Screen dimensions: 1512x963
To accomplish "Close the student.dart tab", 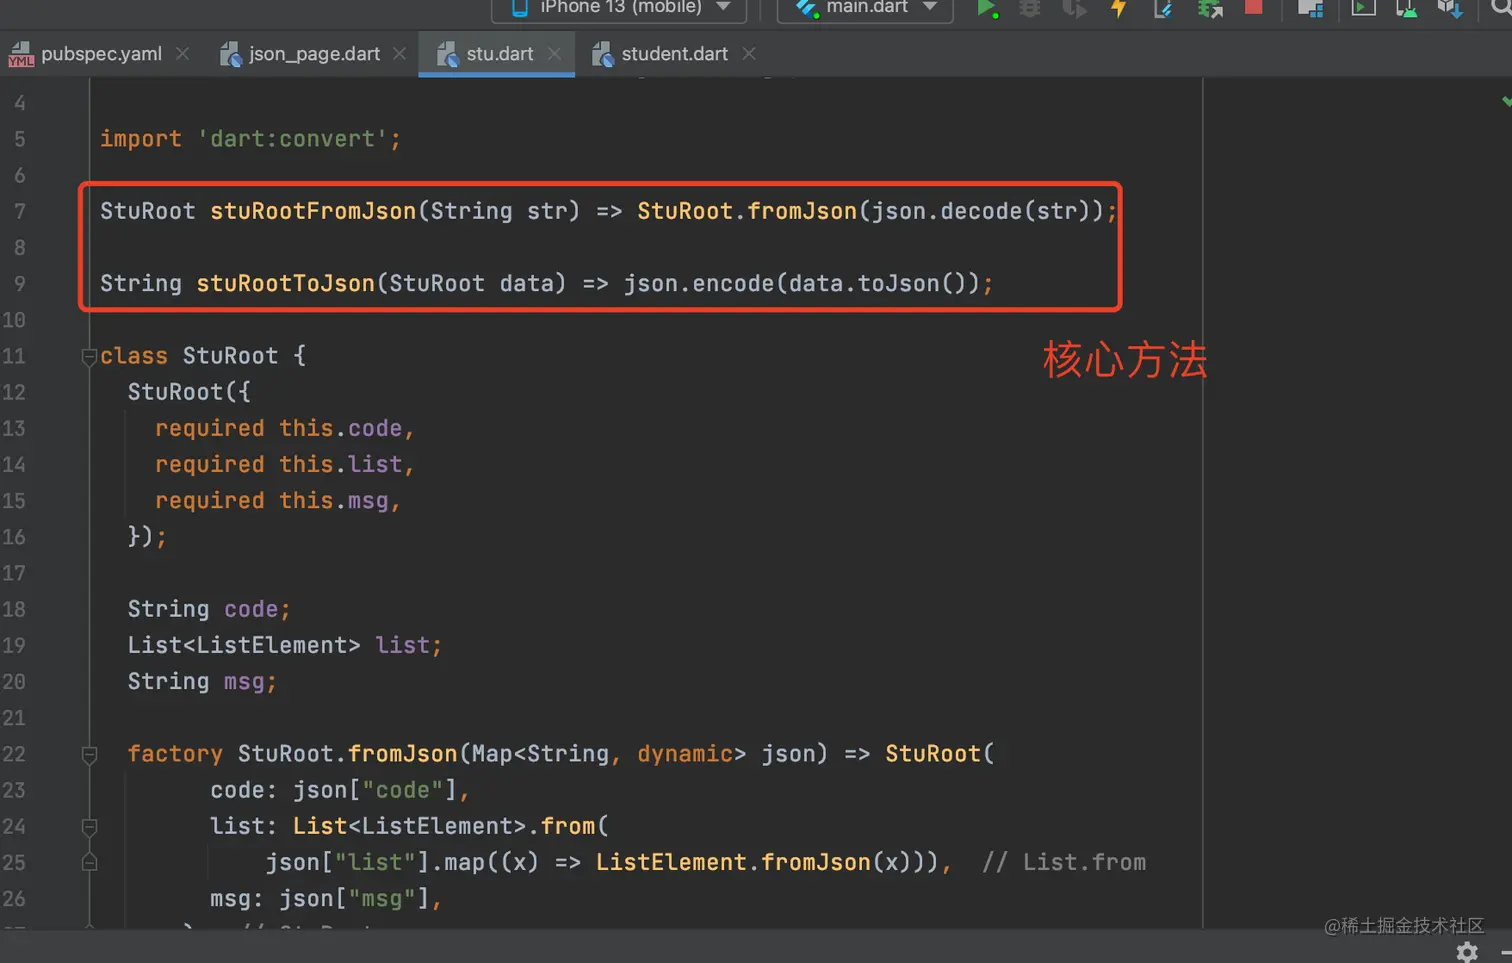I will tap(749, 54).
